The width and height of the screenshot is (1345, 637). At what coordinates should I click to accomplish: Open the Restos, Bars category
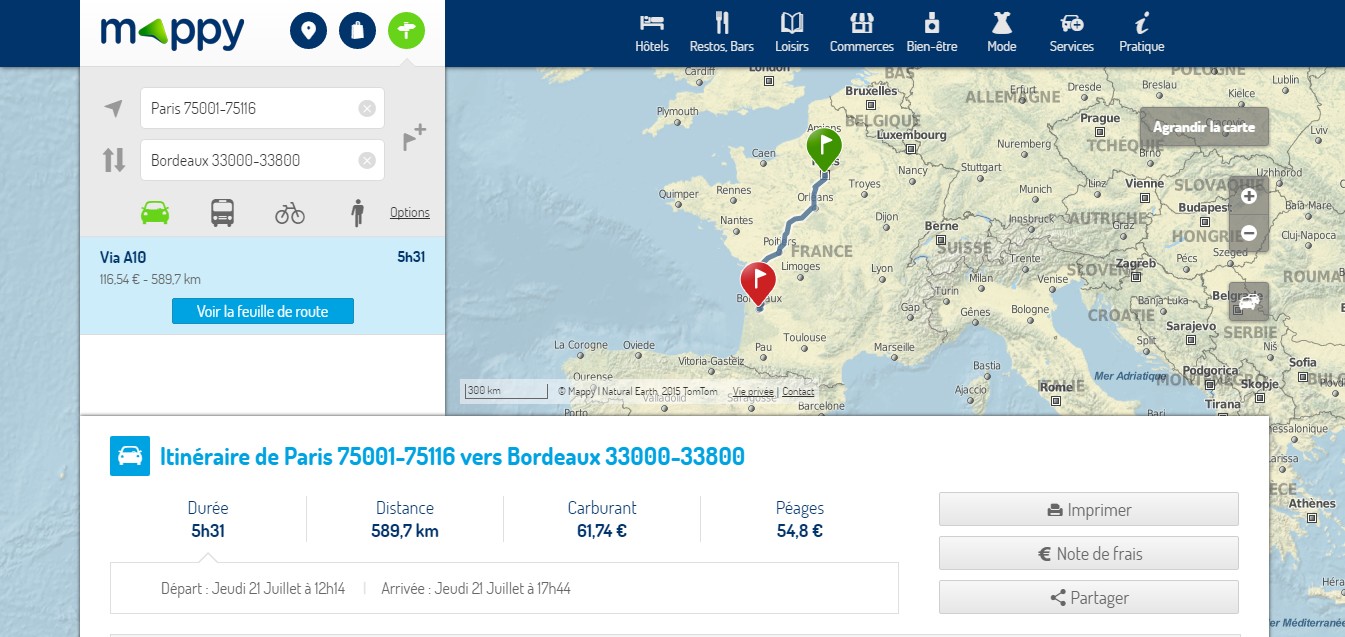pos(722,33)
